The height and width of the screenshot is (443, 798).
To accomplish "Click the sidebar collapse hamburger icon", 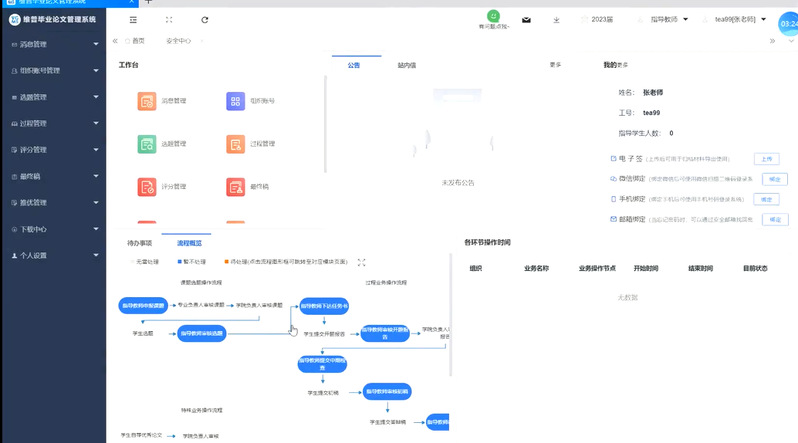I will (x=133, y=20).
